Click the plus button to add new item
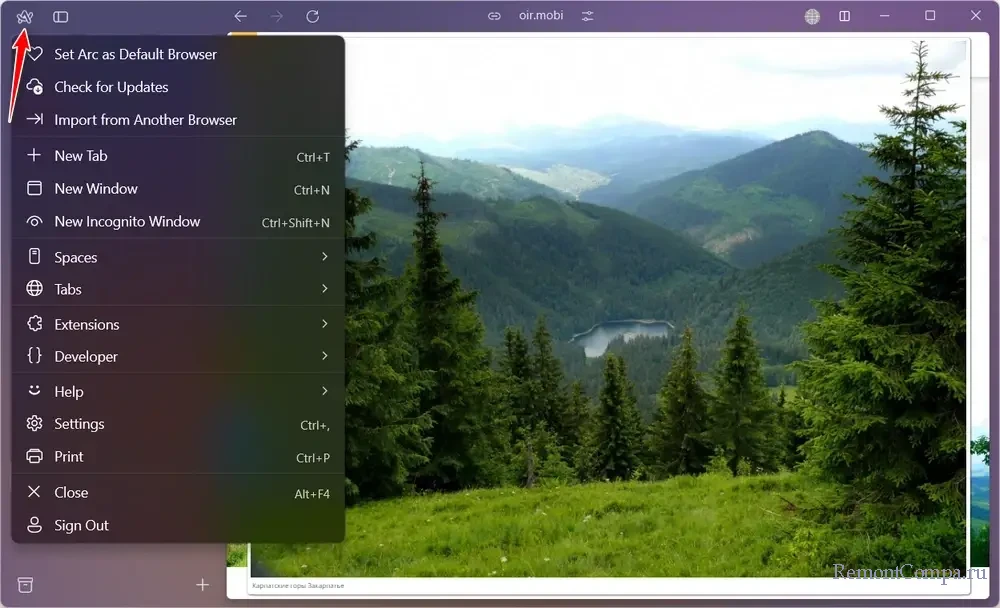The image size is (1000, 608). (202, 584)
